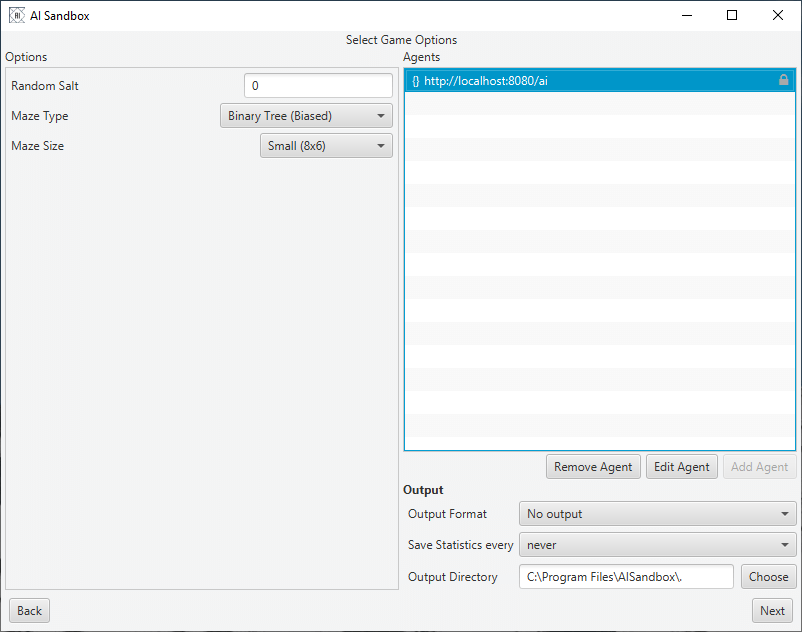This screenshot has height=632, width=802.
Task: Click the Maze Size dropdown arrow
Action: [x=382, y=145]
